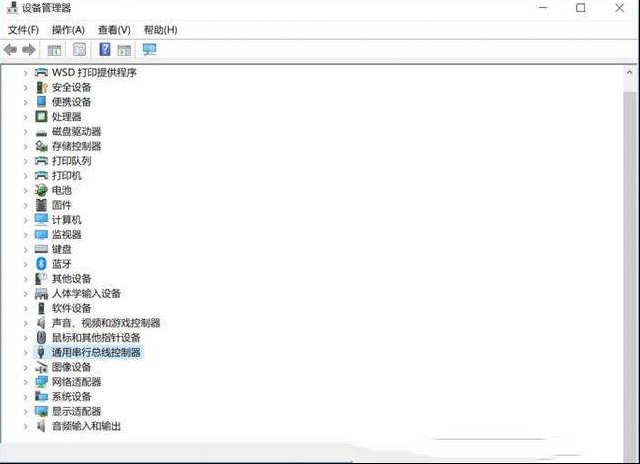Expand the 处理器 node
Viewport: 640px width, 464px height.
click(x=26, y=117)
